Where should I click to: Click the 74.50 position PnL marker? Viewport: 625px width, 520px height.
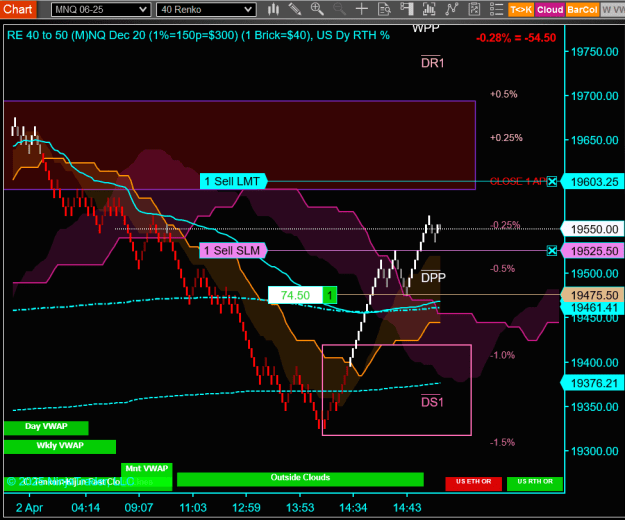[x=295, y=295]
